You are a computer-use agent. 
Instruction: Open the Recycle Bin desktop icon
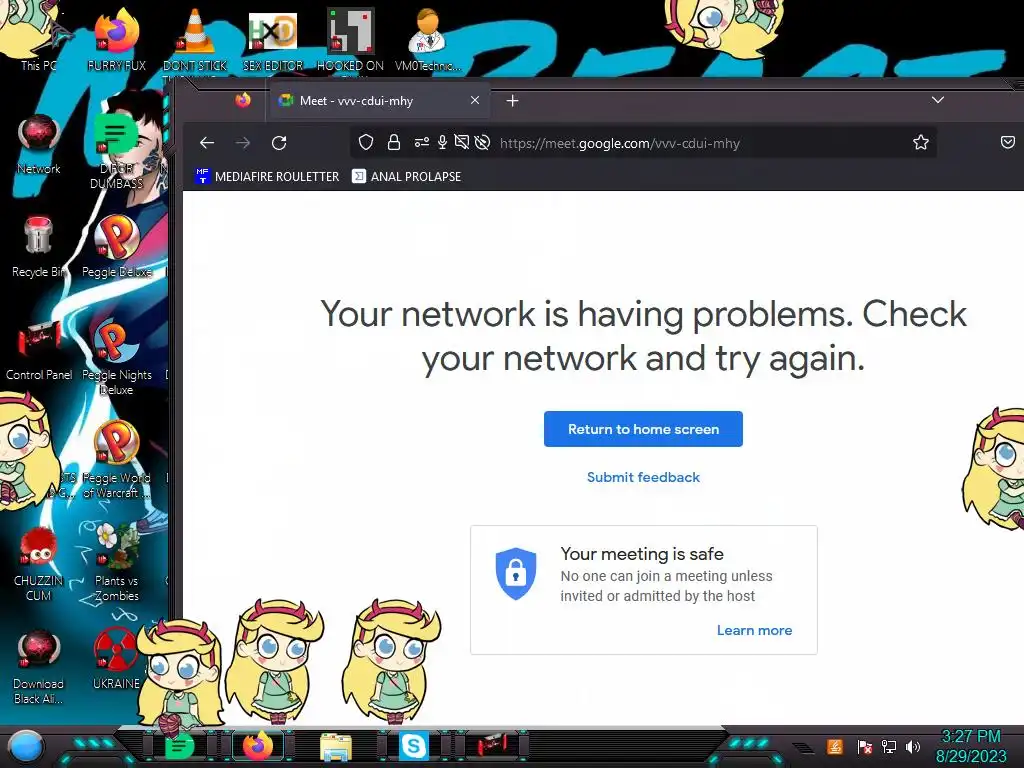coord(39,247)
